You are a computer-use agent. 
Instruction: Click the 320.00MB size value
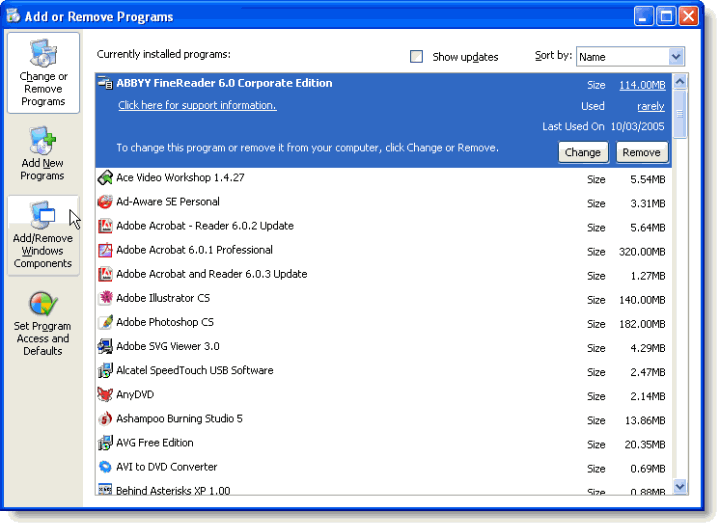642,252
